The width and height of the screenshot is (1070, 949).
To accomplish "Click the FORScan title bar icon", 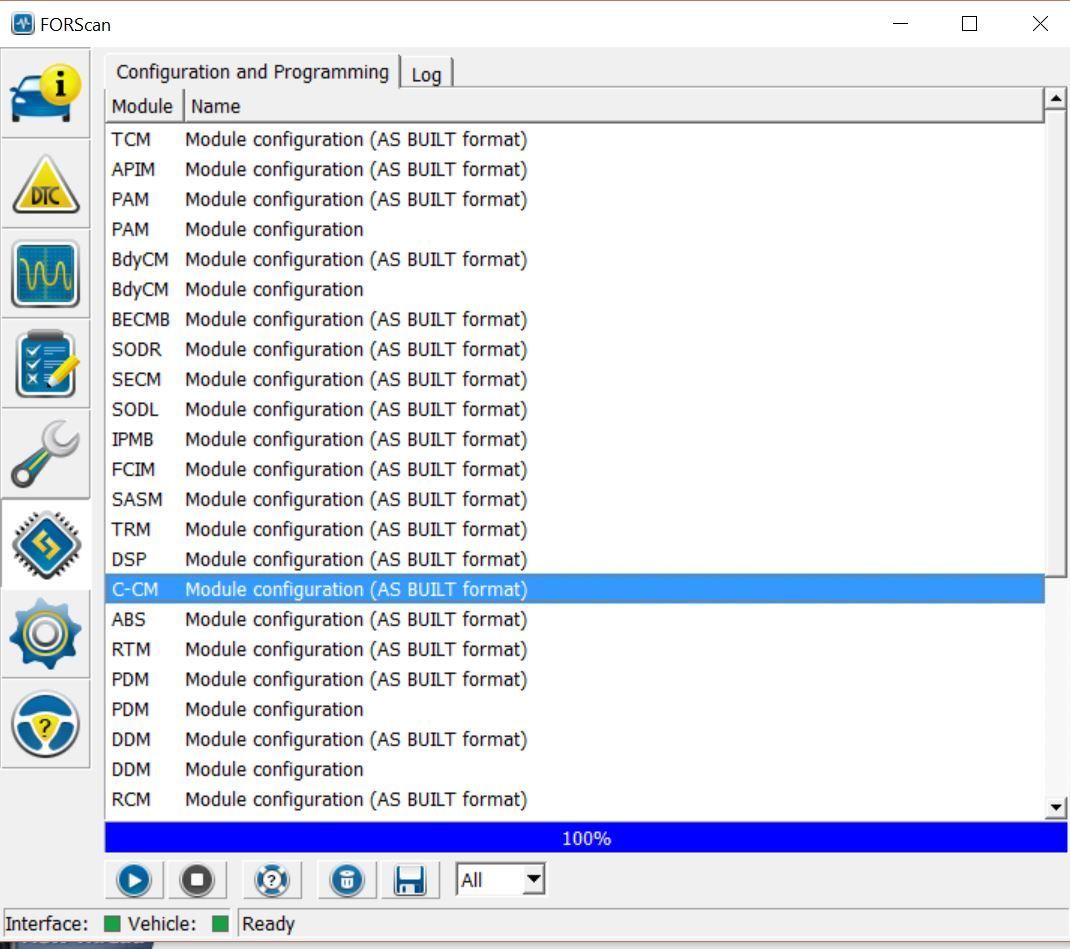I will coord(23,24).
